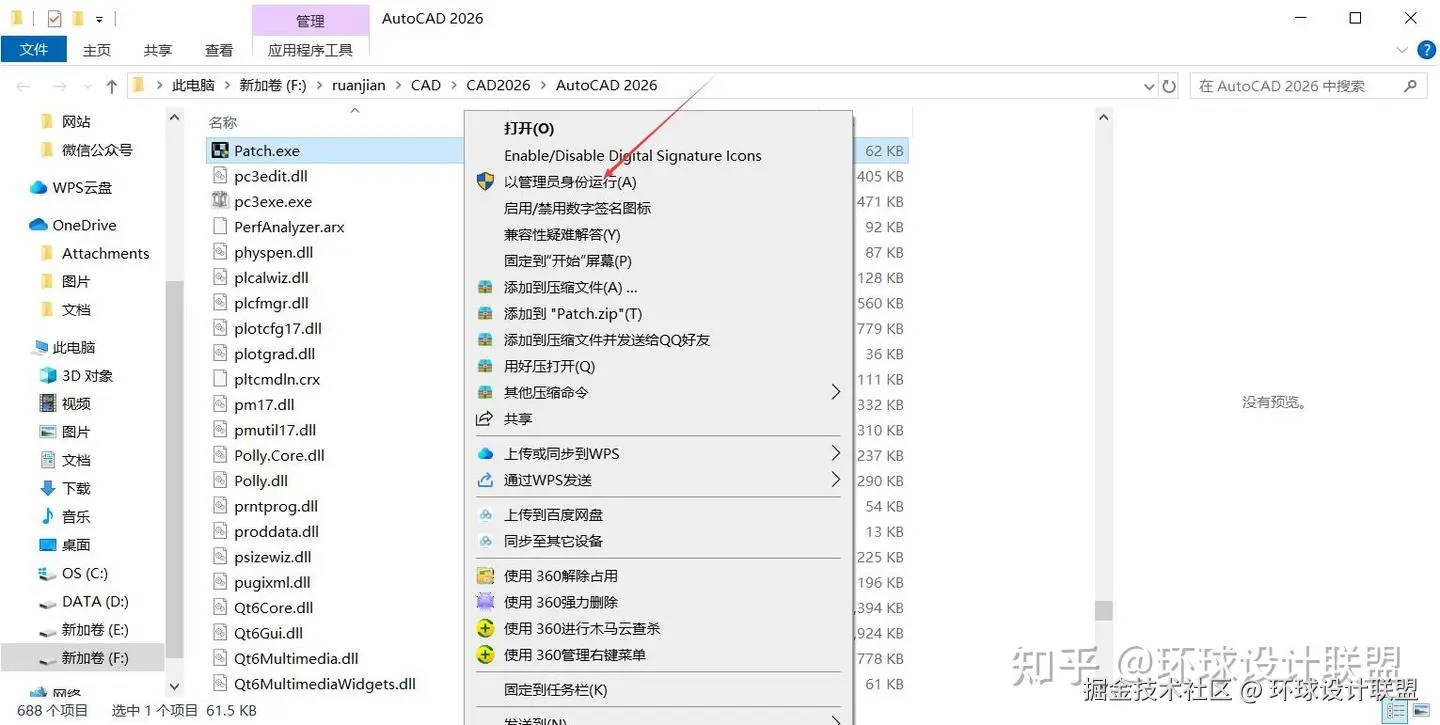This screenshot has width=1440, height=725.
Task: Go up one folder with the up arrow
Action: pos(111,86)
